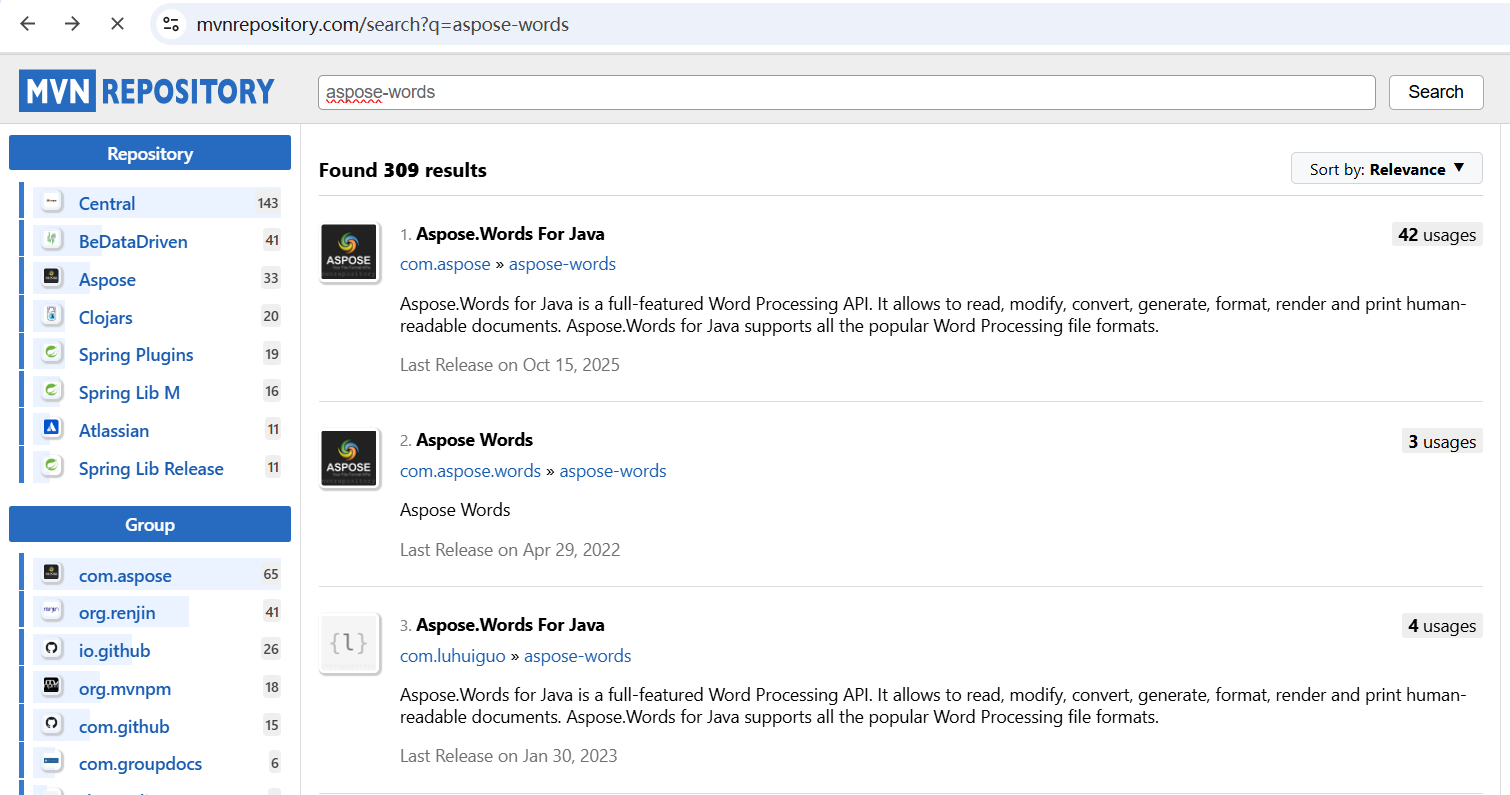Click the Spring Plugins icon
The height and width of the screenshot is (795, 1510).
click(x=52, y=353)
